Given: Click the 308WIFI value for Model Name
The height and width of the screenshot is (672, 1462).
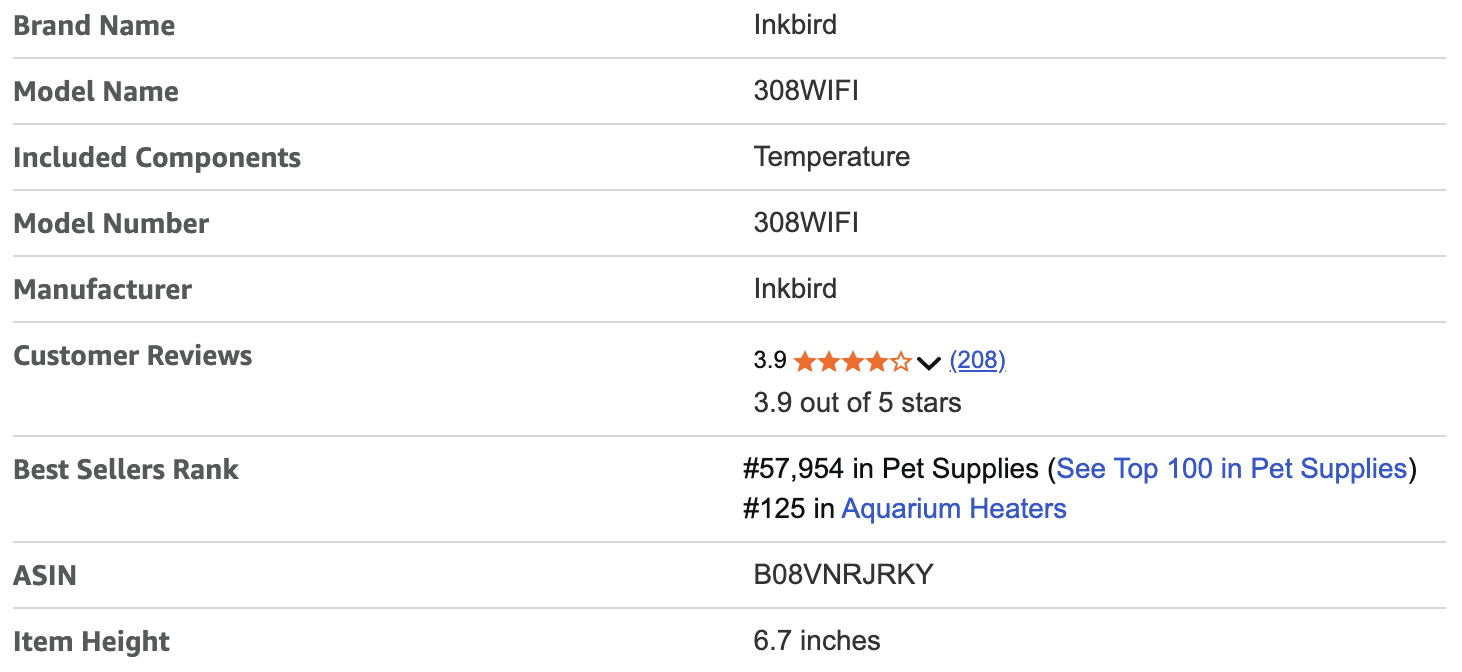Looking at the screenshot, I should [x=806, y=91].
